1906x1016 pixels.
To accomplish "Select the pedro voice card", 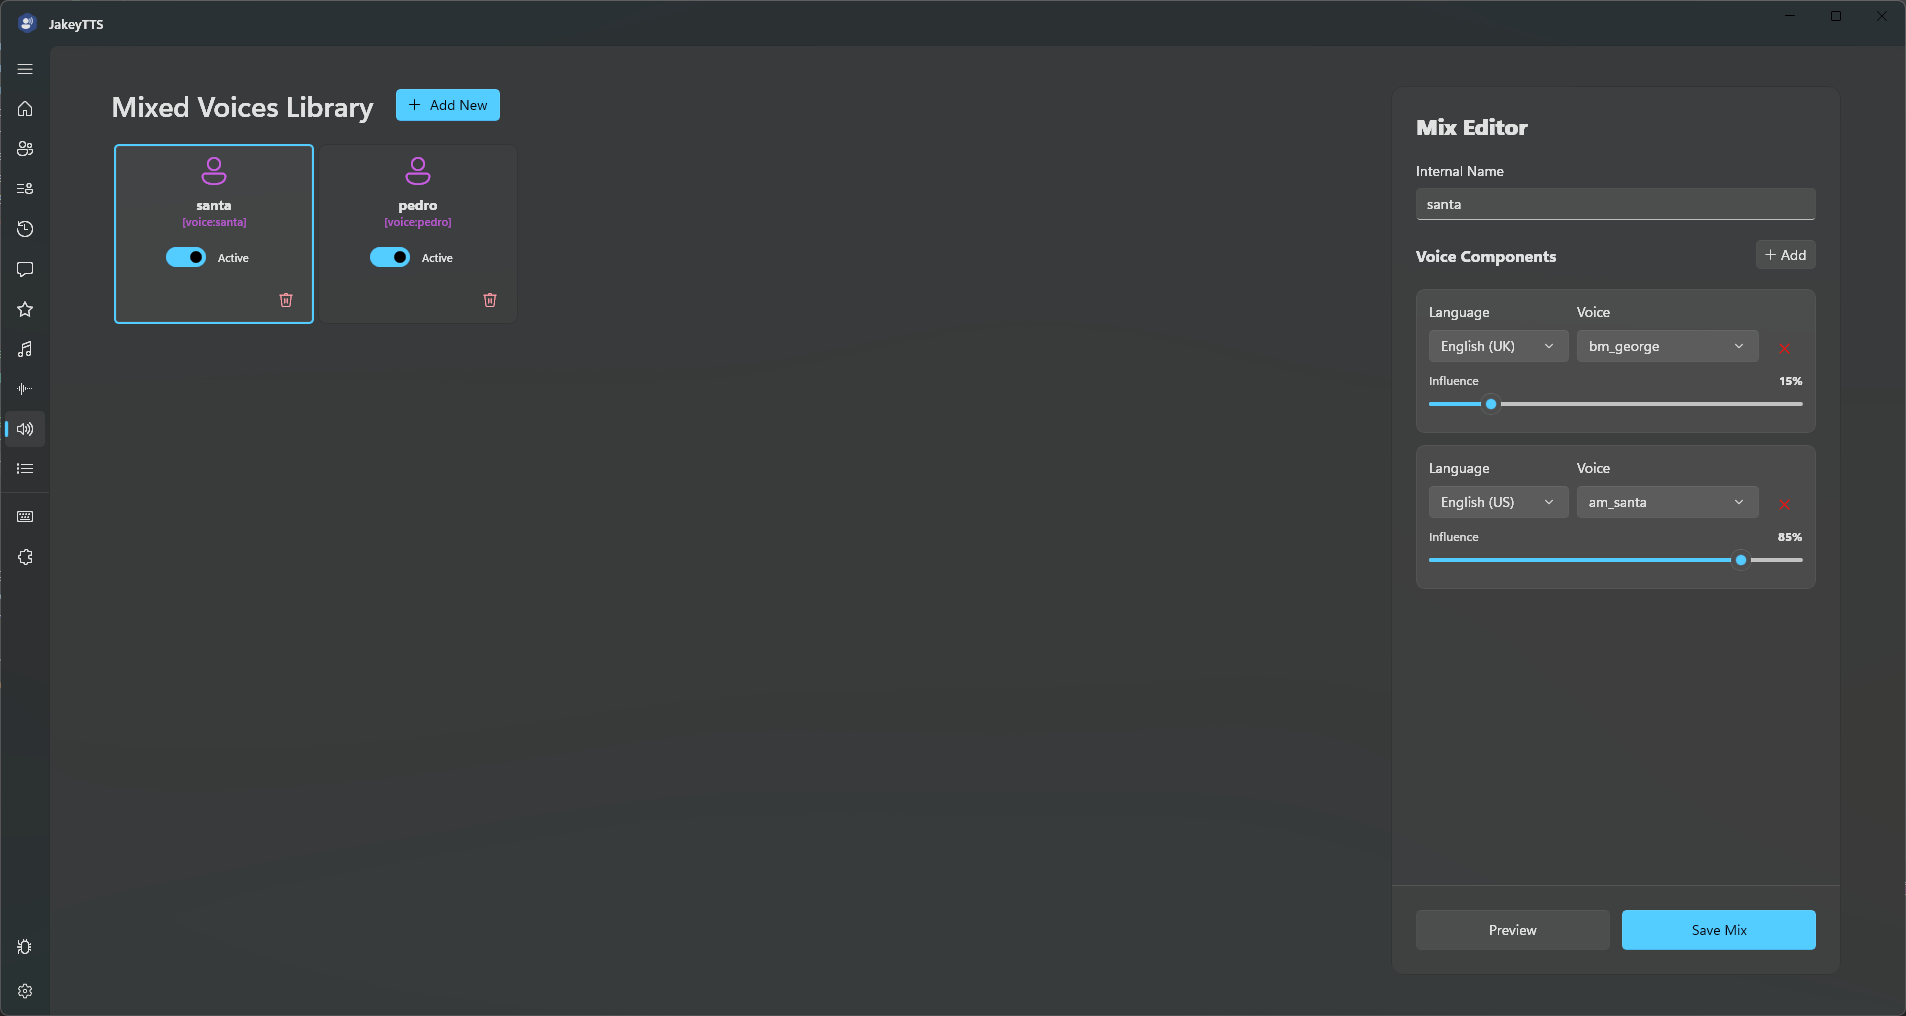I will (x=418, y=234).
